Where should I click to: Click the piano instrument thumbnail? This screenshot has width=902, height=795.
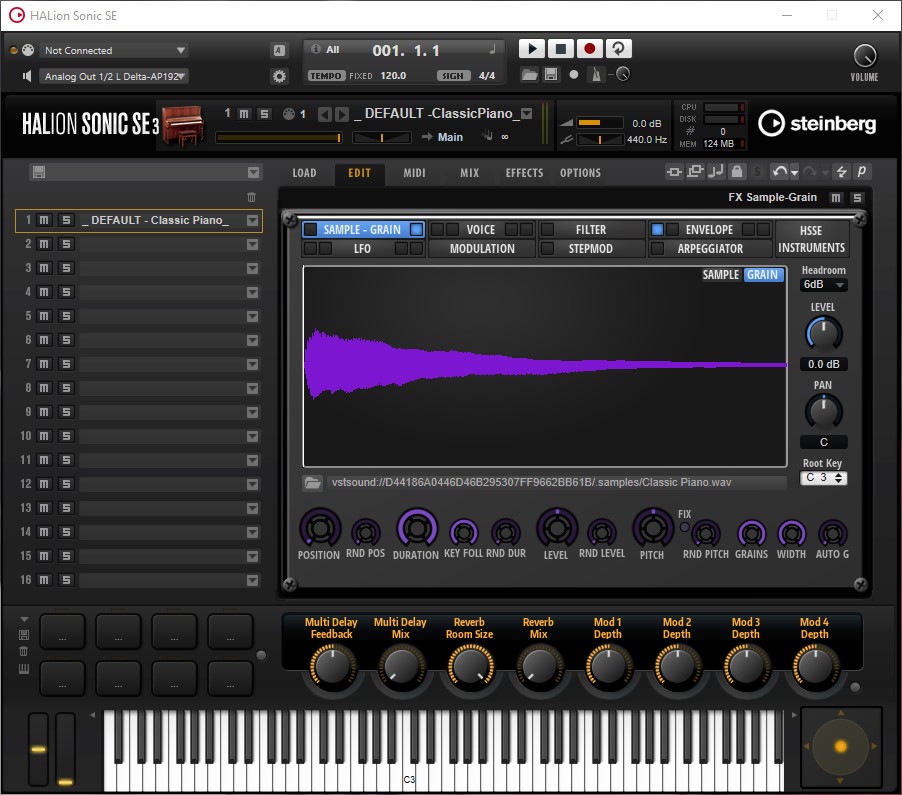pyautogui.click(x=182, y=125)
